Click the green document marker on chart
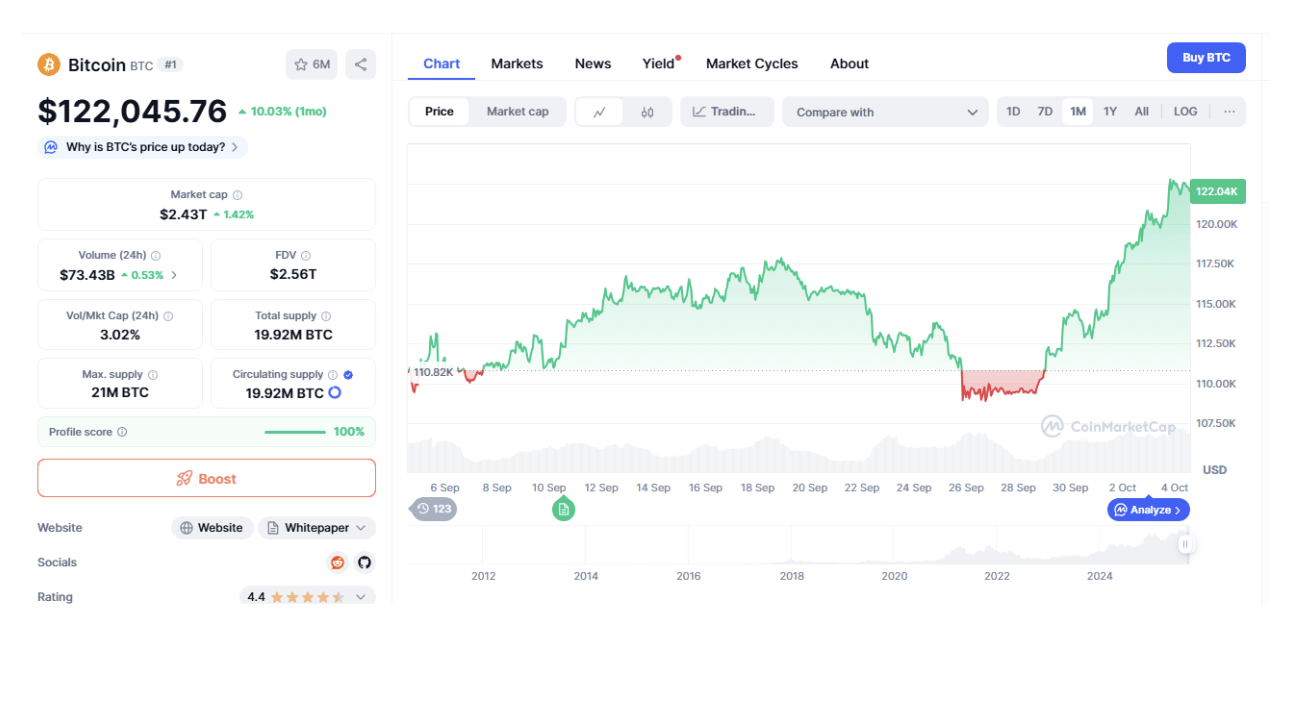1302x722 pixels. tap(563, 509)
